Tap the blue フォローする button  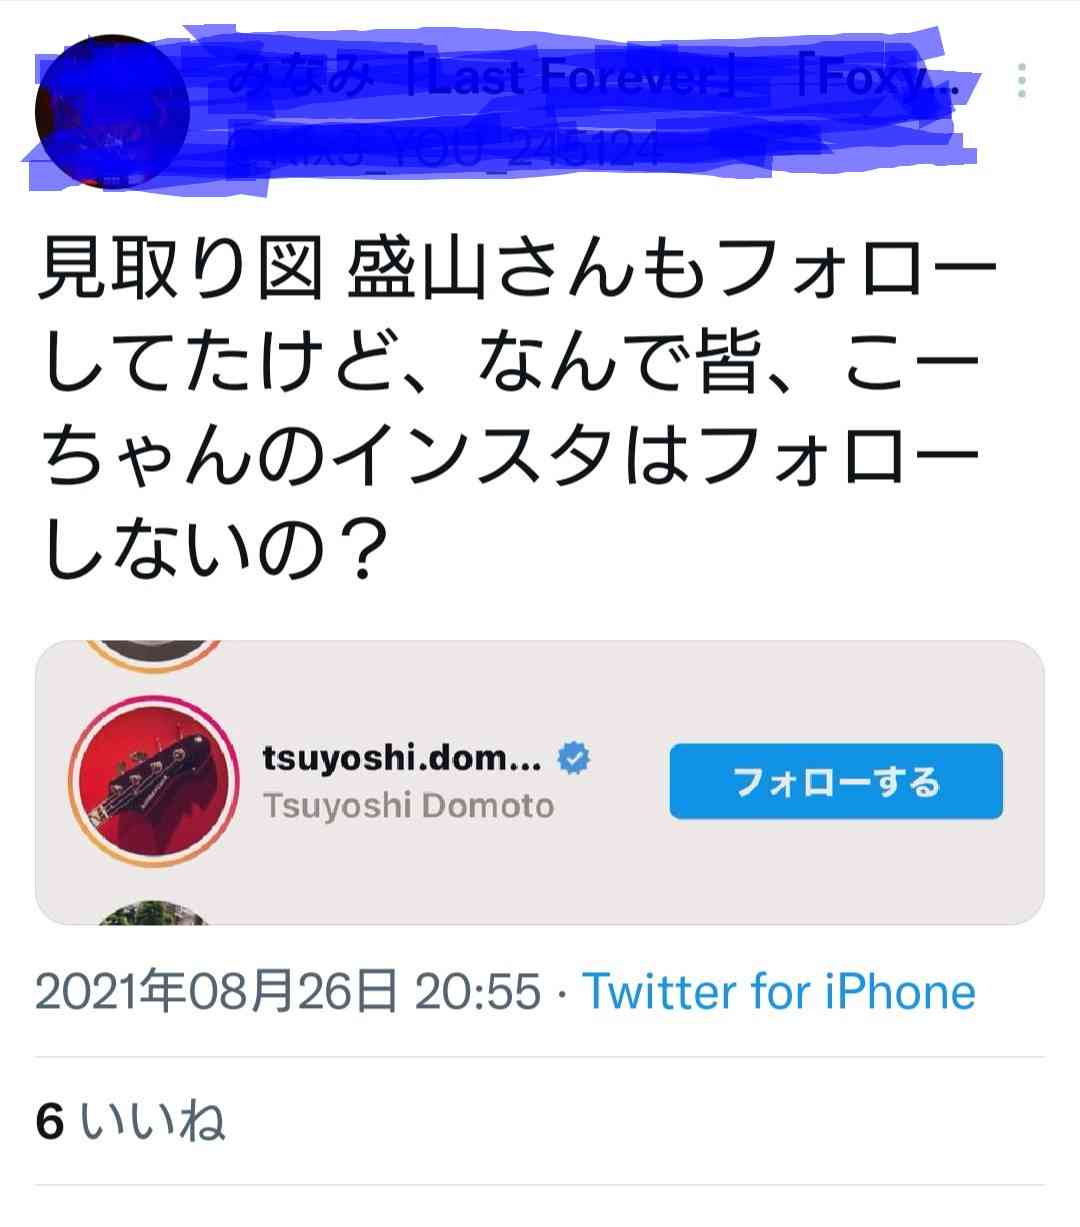click(836, 781)
